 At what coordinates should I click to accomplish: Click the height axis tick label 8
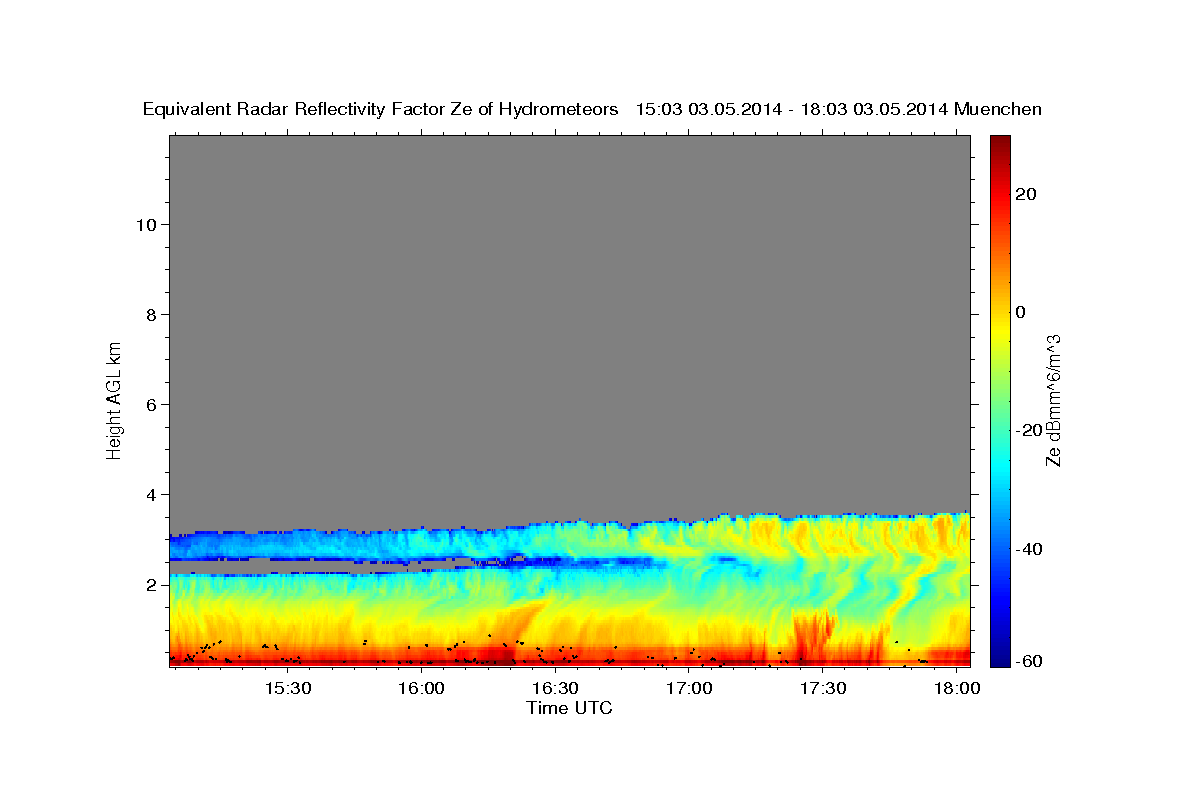click(152, 314)
